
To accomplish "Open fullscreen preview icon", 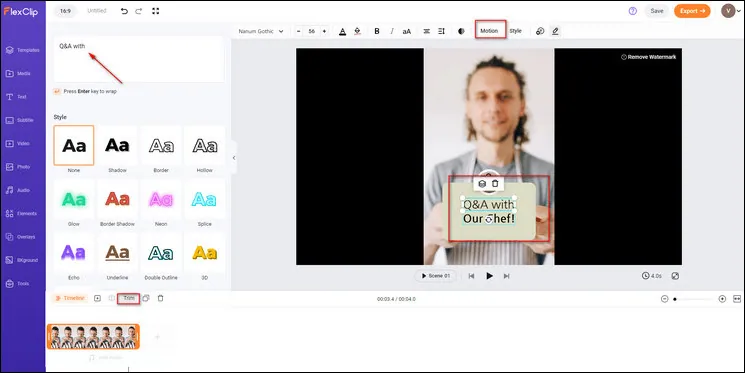I will pyautogui.click(x=155, y=11).
